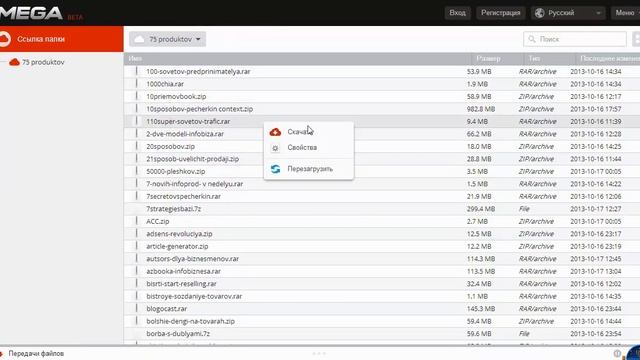Image resolution: width=640 pixels, height=360 pixels.
Task: Click the cloud icon in Ссылка папки
Action: pos(5,39)
